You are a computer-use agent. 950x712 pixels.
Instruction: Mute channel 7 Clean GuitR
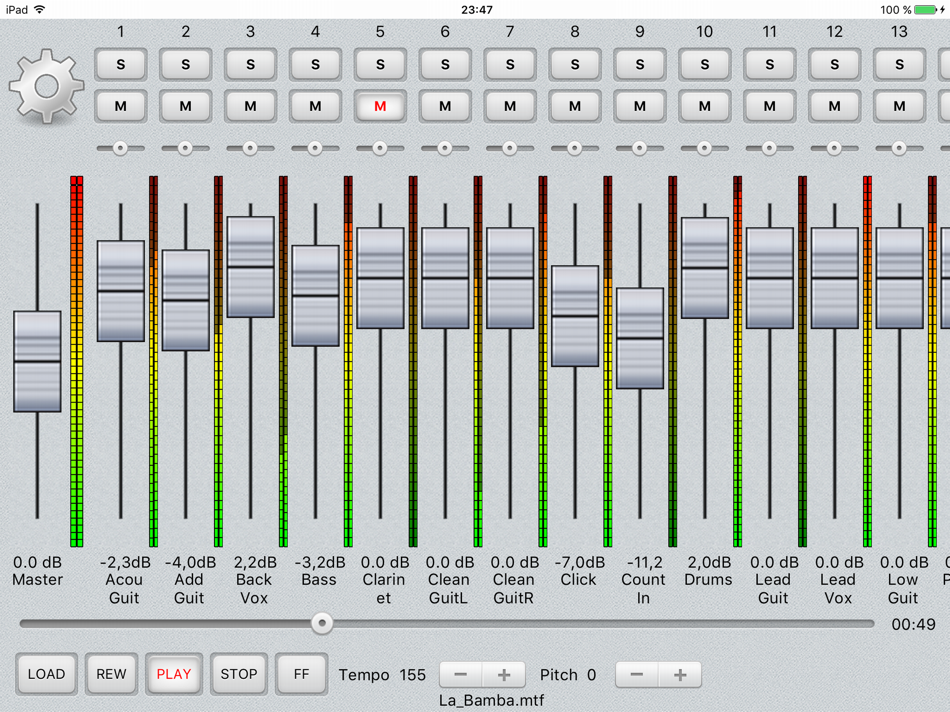tap(510, 106)
